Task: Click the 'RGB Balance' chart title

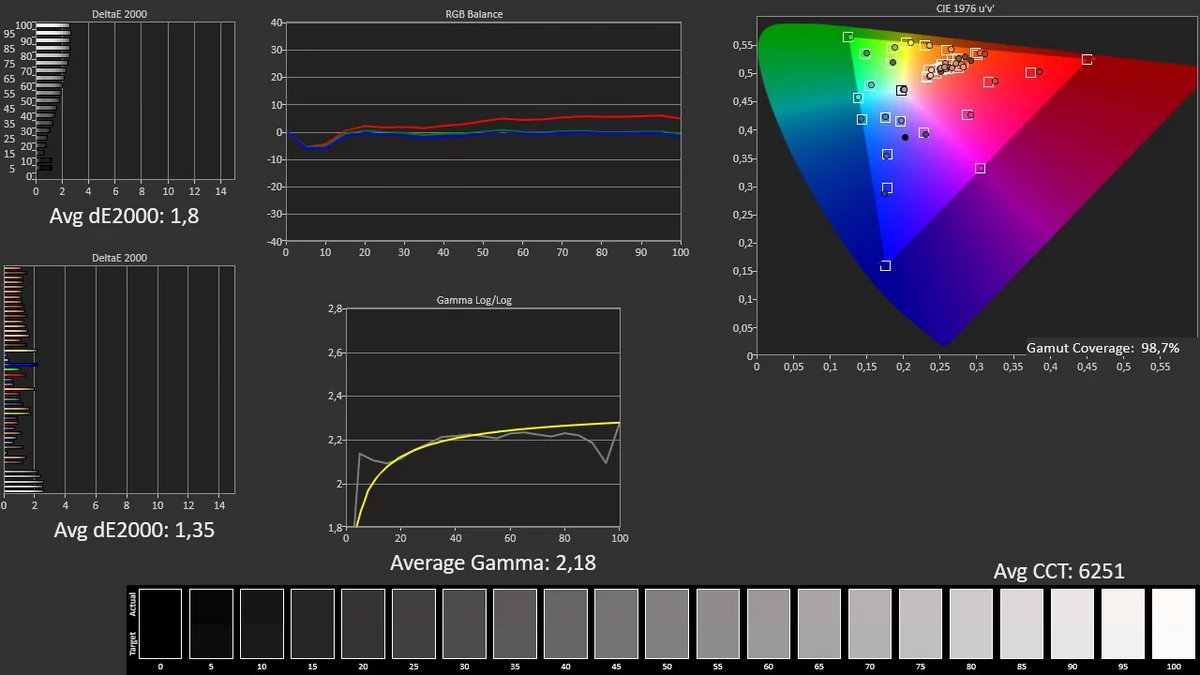Action: [x=474, y=15]
